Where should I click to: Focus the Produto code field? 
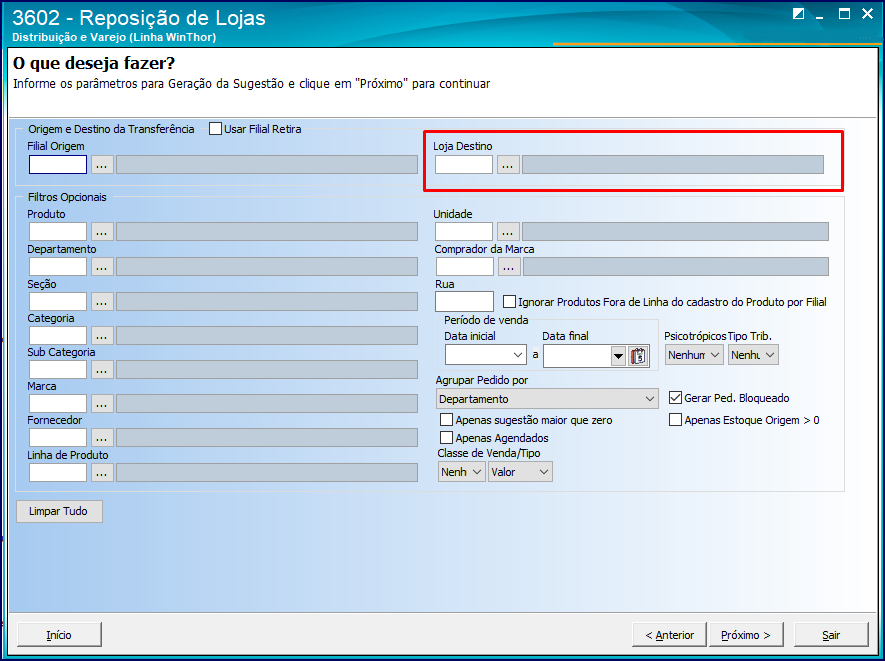tap(58, 231)
